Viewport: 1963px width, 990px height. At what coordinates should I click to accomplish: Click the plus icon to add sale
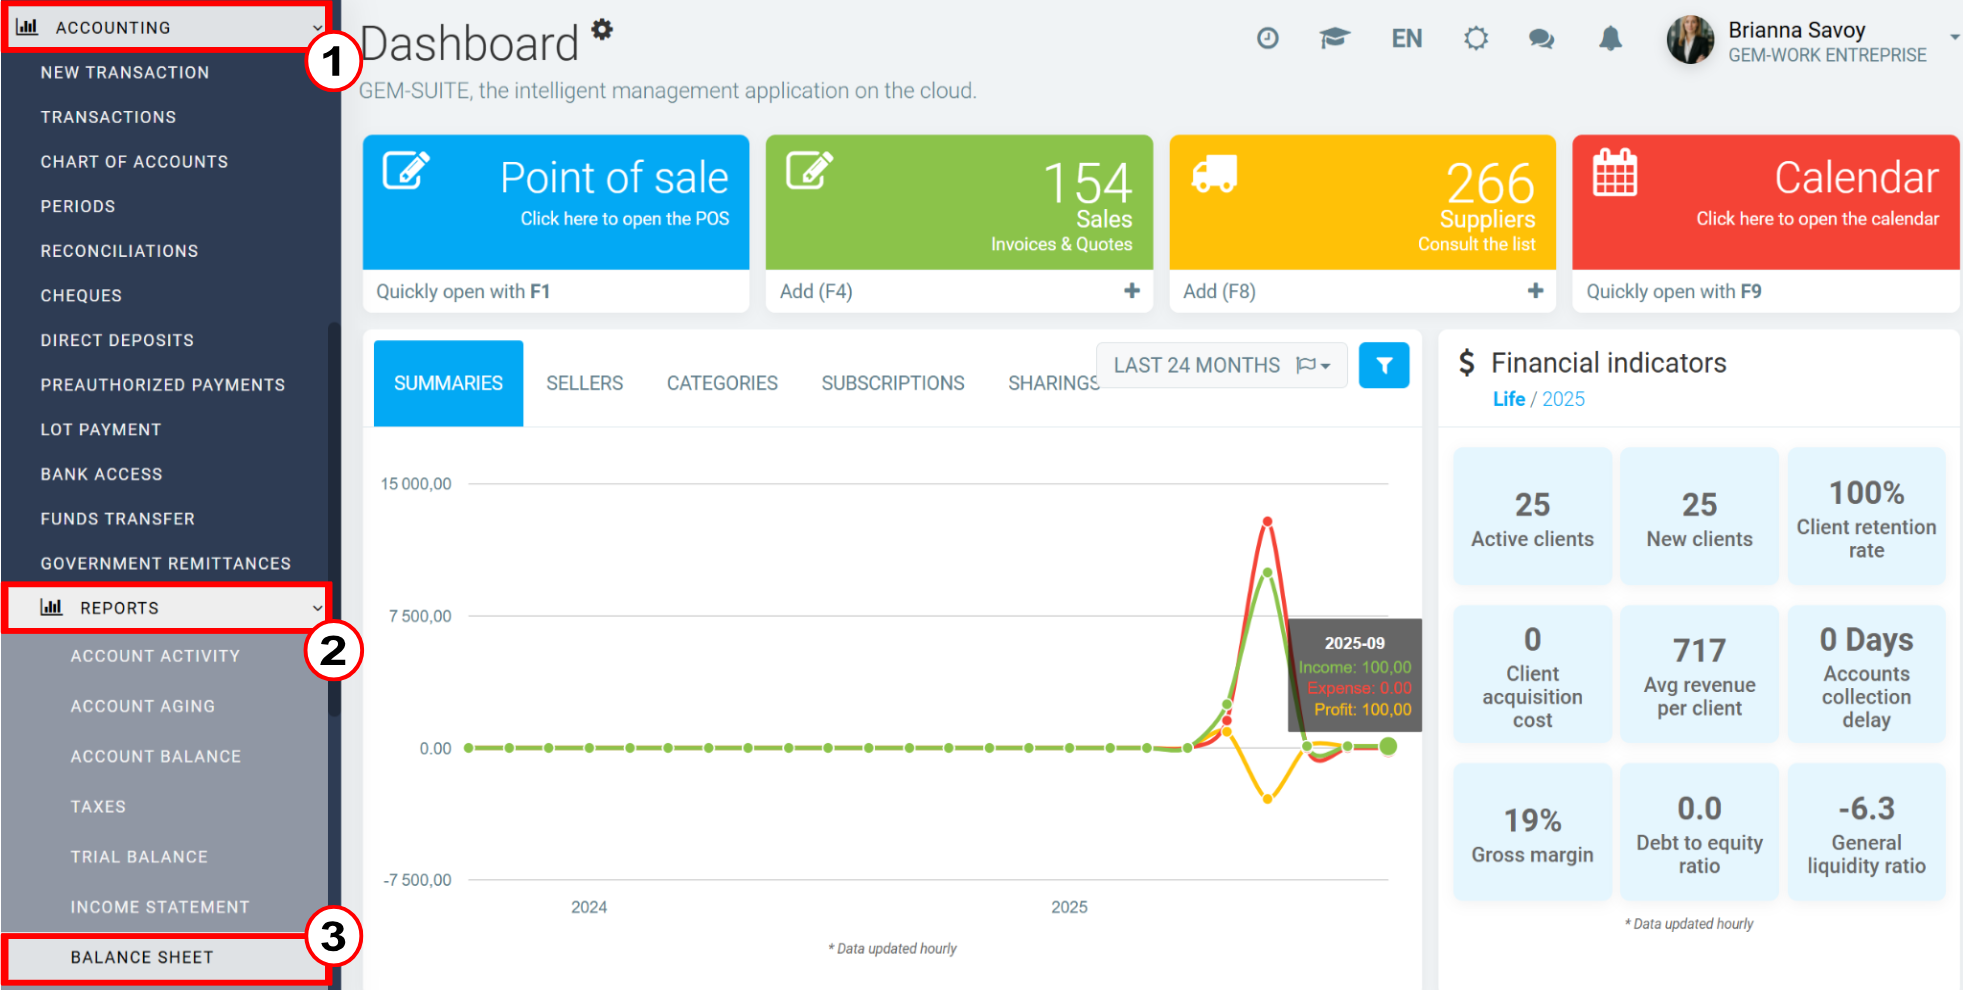[1131, 291]
